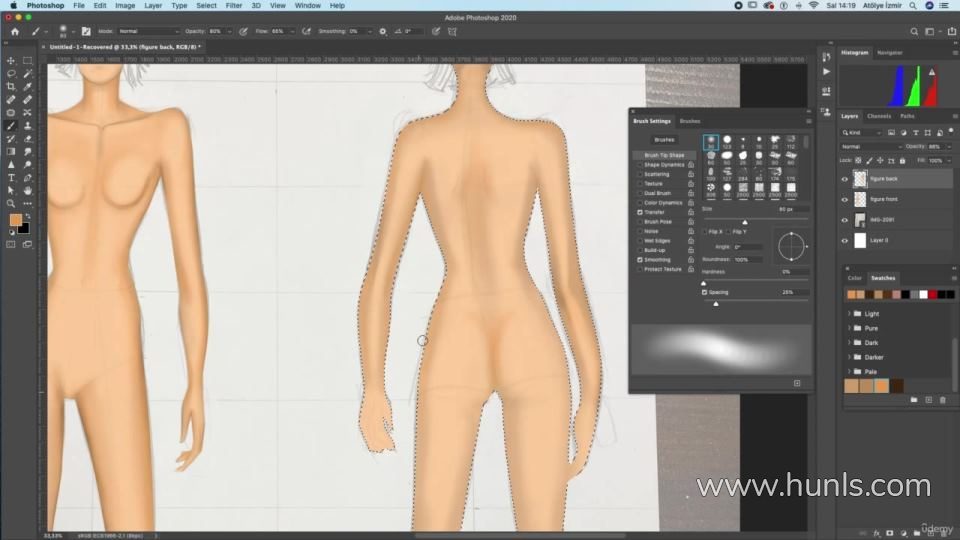Select the Lasso tool

coord(11,74)
